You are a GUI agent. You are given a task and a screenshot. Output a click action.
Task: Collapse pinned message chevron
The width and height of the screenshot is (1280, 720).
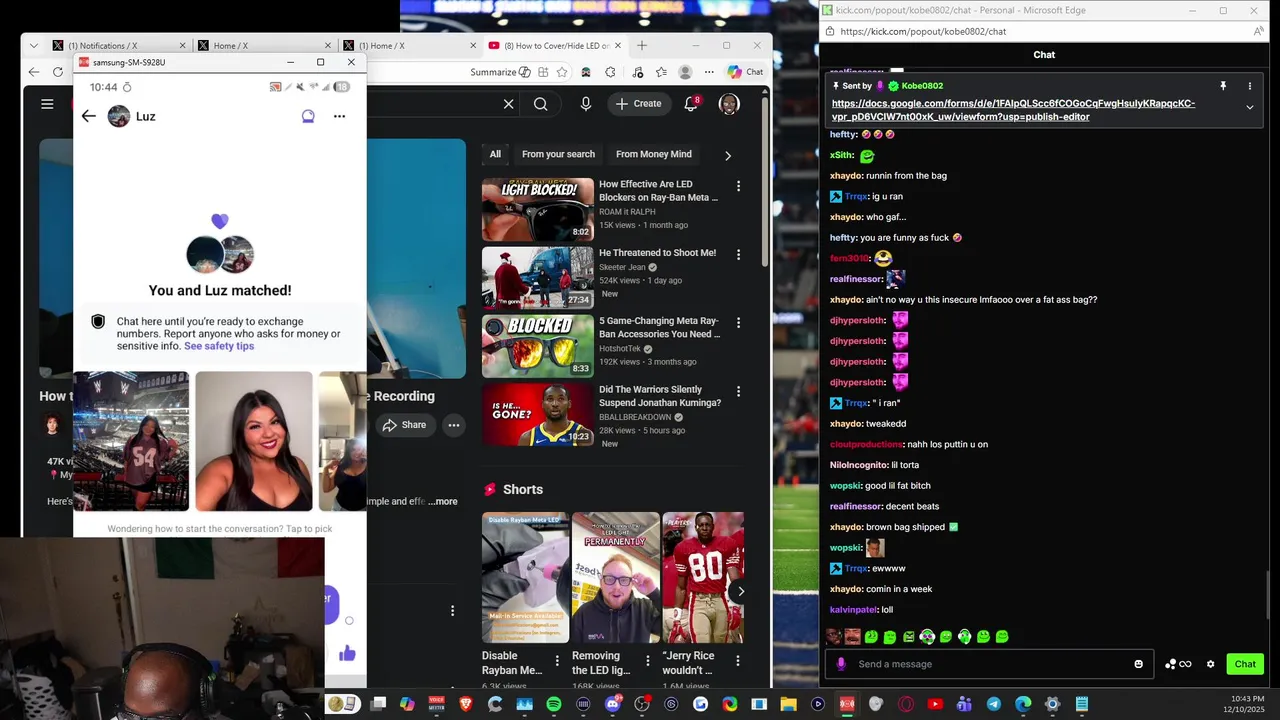click(1249, 107)
